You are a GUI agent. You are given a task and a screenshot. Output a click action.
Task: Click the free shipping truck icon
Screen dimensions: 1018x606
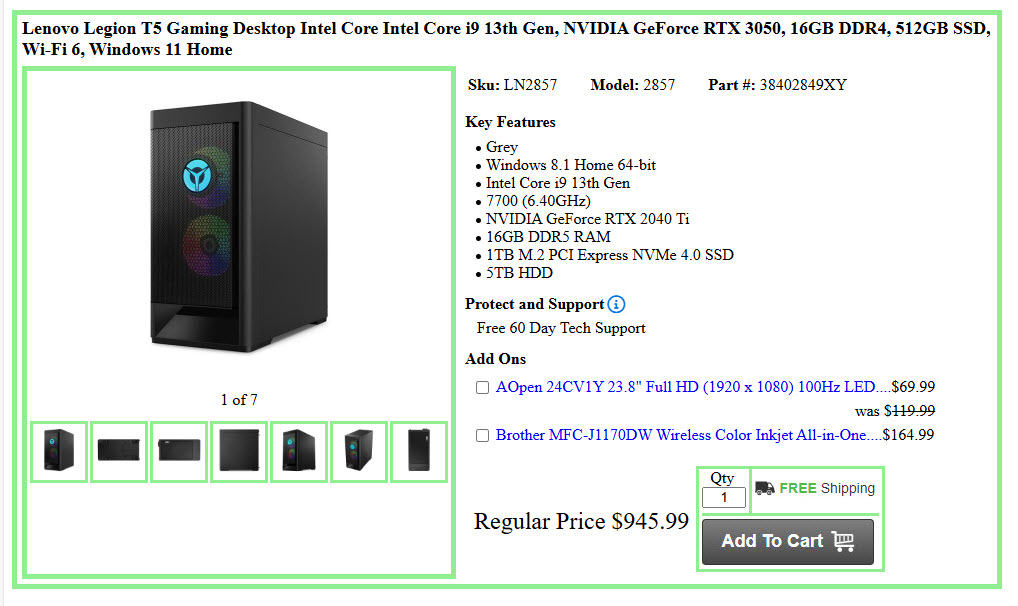(765, 488)
